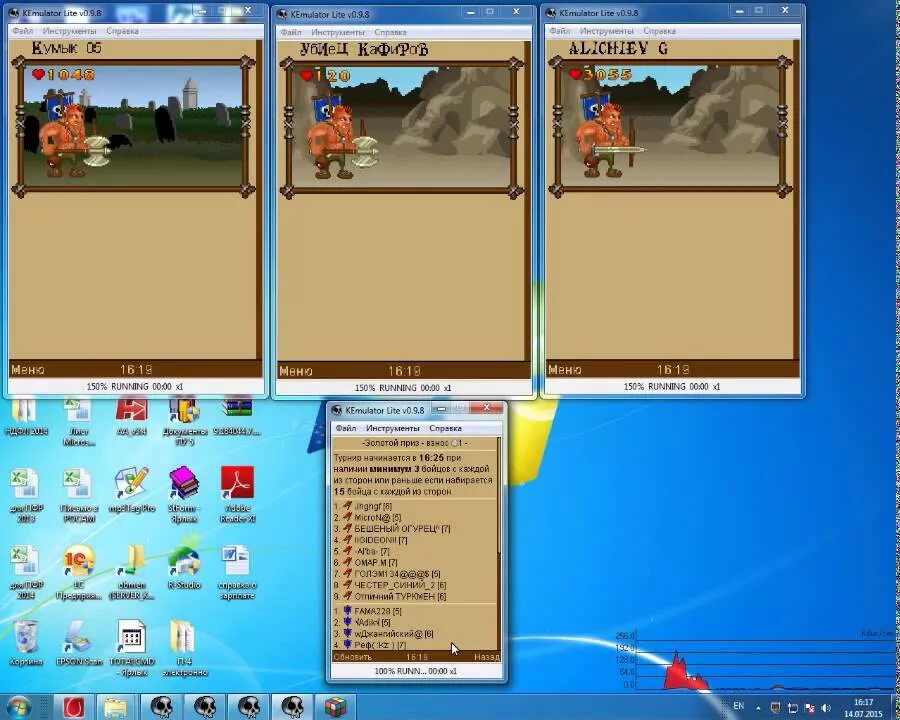Open Справка menu in Кумык 05 window

pos(122,31)
